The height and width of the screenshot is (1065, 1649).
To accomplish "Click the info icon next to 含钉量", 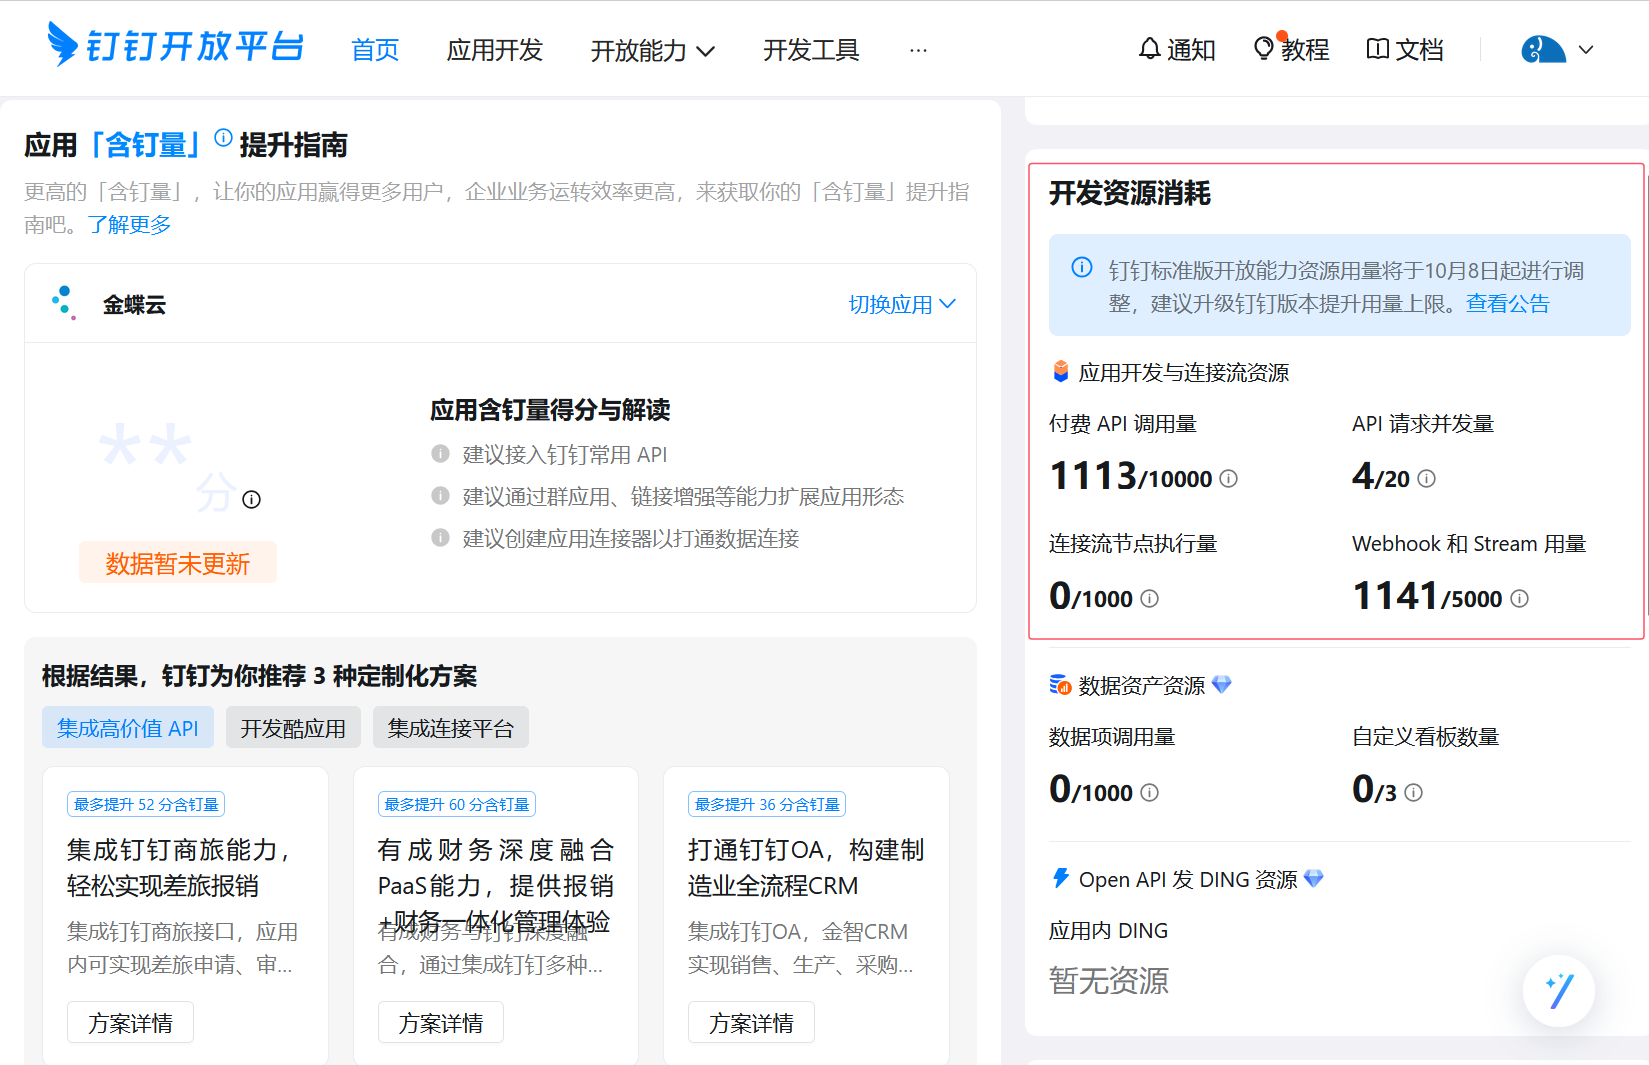I will (223, 137).
